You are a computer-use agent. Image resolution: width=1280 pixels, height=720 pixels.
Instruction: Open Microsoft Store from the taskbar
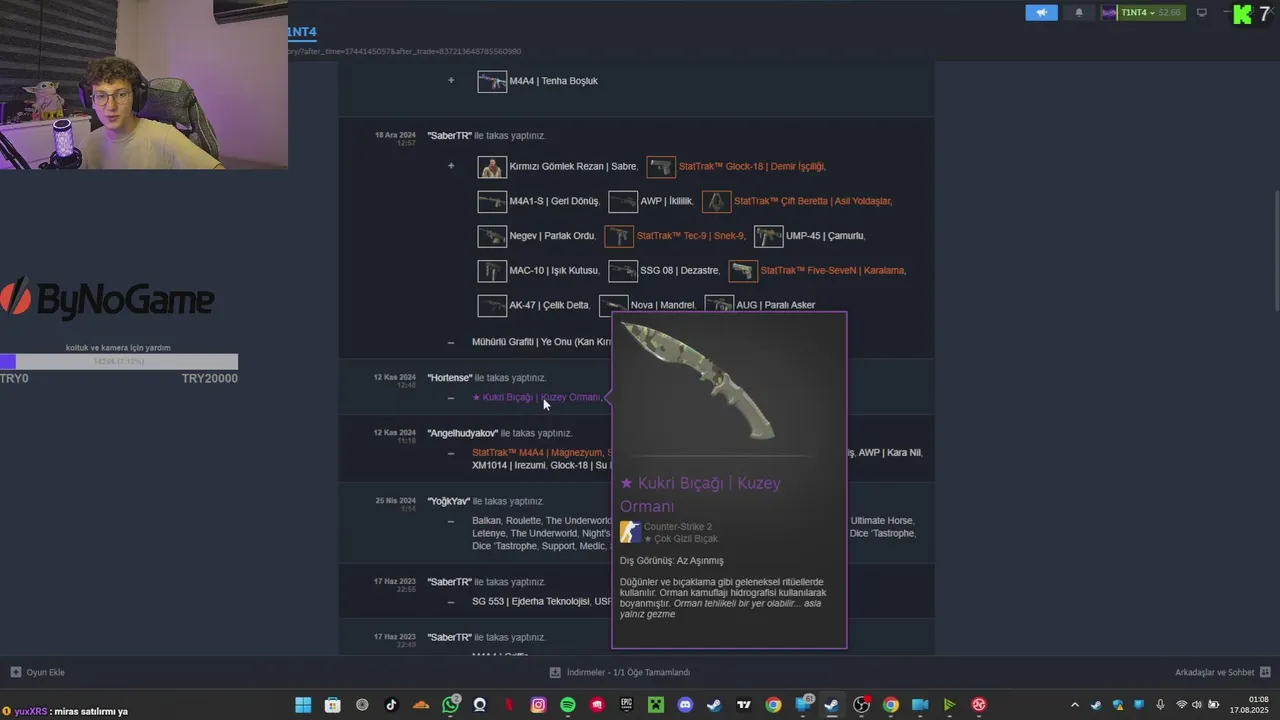tap(333, 705)
